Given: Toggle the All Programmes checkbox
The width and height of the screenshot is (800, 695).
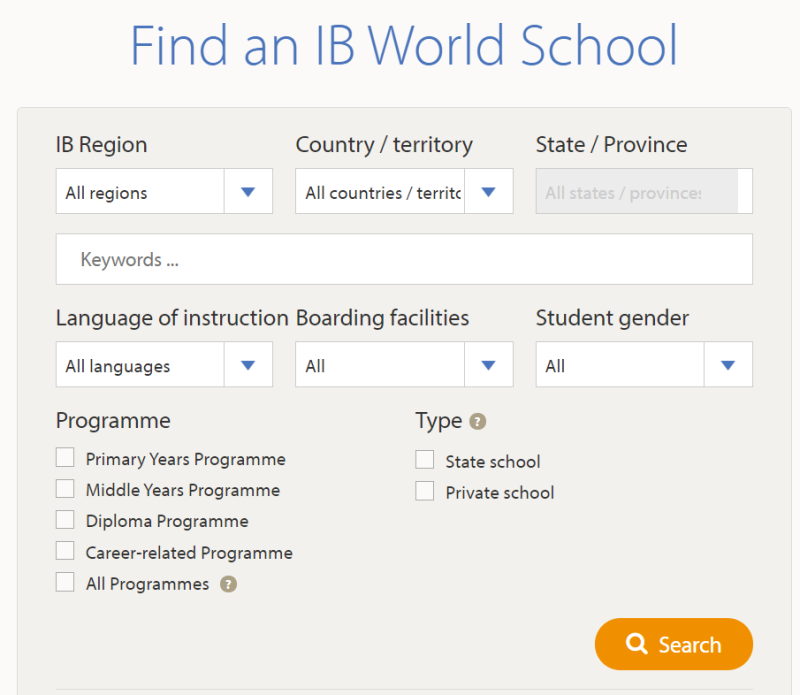Looking at the screenshot, I should point(65,582).
